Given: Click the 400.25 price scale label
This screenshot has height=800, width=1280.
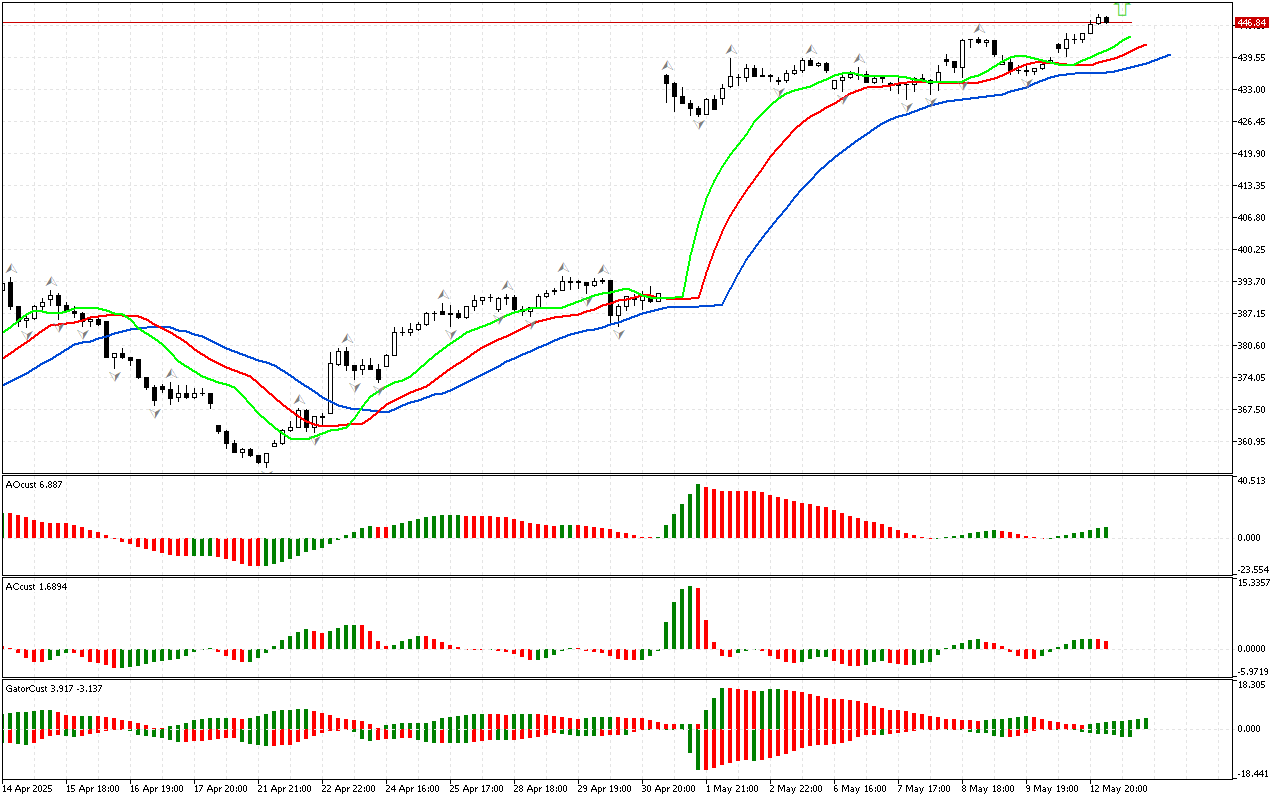Looking at the screenshot, I should pos(1251,250).
